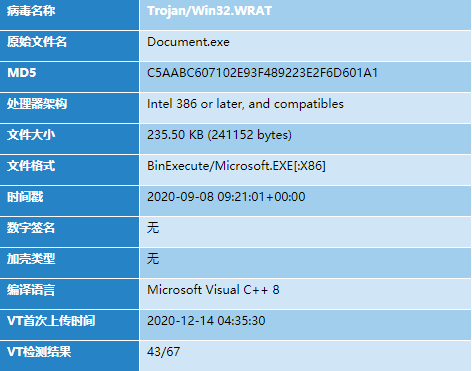Click the 加壳类型 label cell
Screen dimensions: 472x371
point(69,263)
